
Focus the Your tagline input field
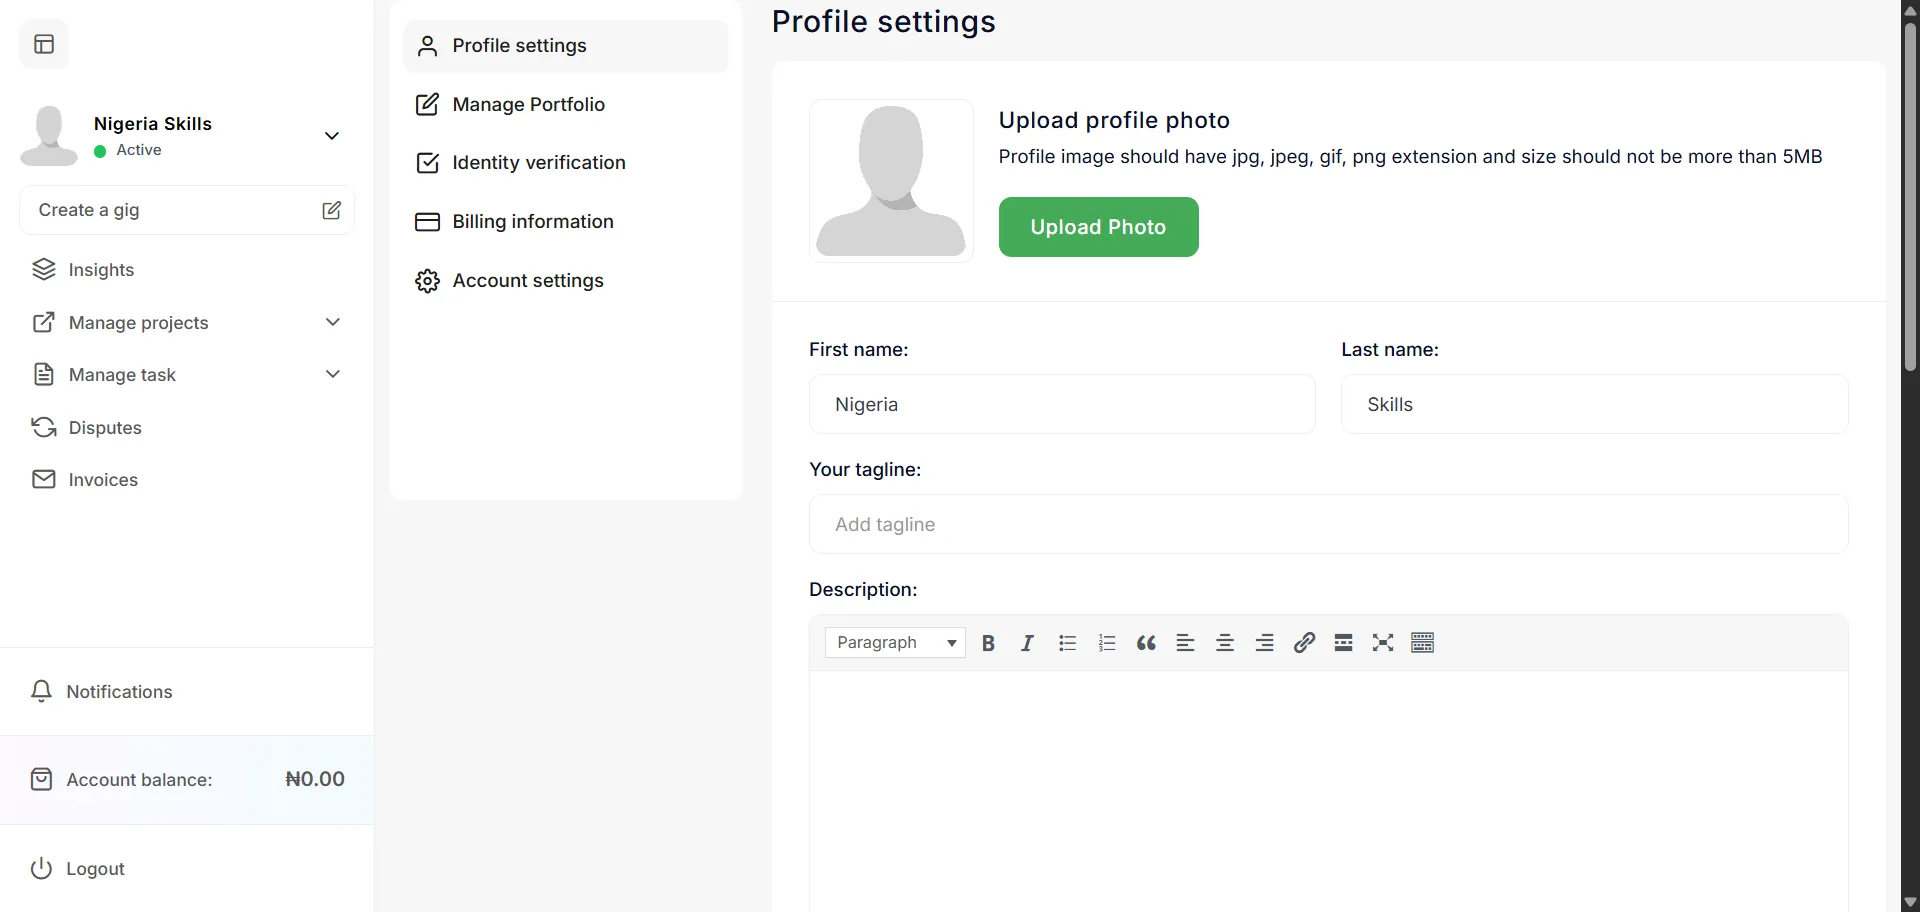click(1328, 524)
